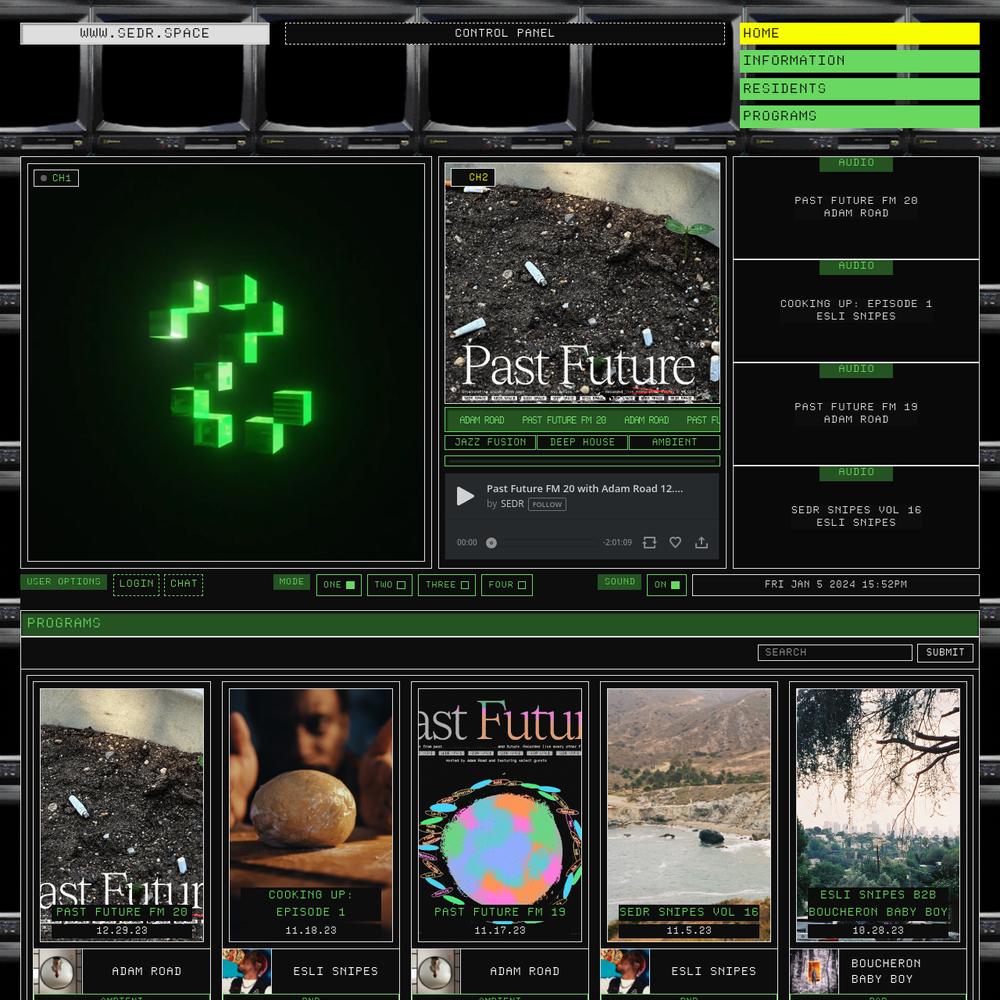Click the share icon in audio player
The height and width of the screenshot is (1000, 1000).
(x=701, y=542)
